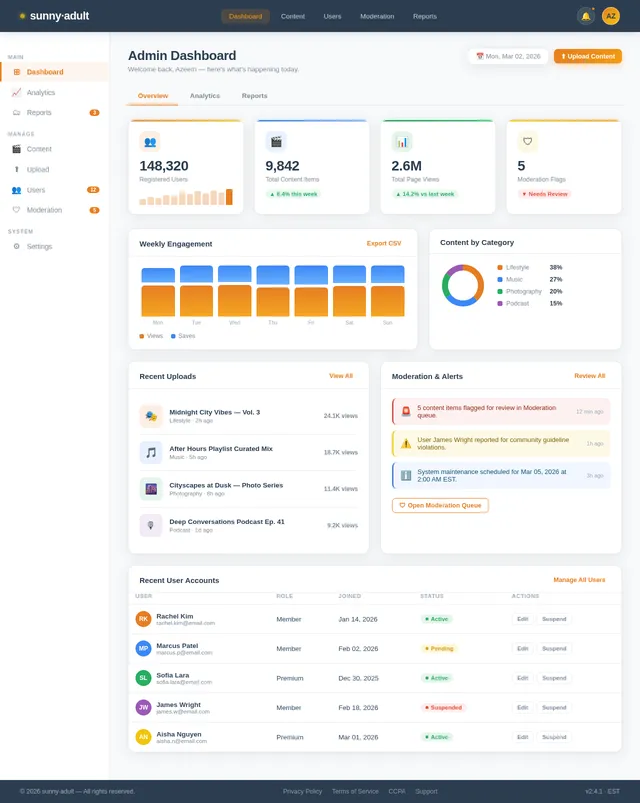Open Users in the sidebar
This screenshot has width=640, height=803.
coord(55,190)
